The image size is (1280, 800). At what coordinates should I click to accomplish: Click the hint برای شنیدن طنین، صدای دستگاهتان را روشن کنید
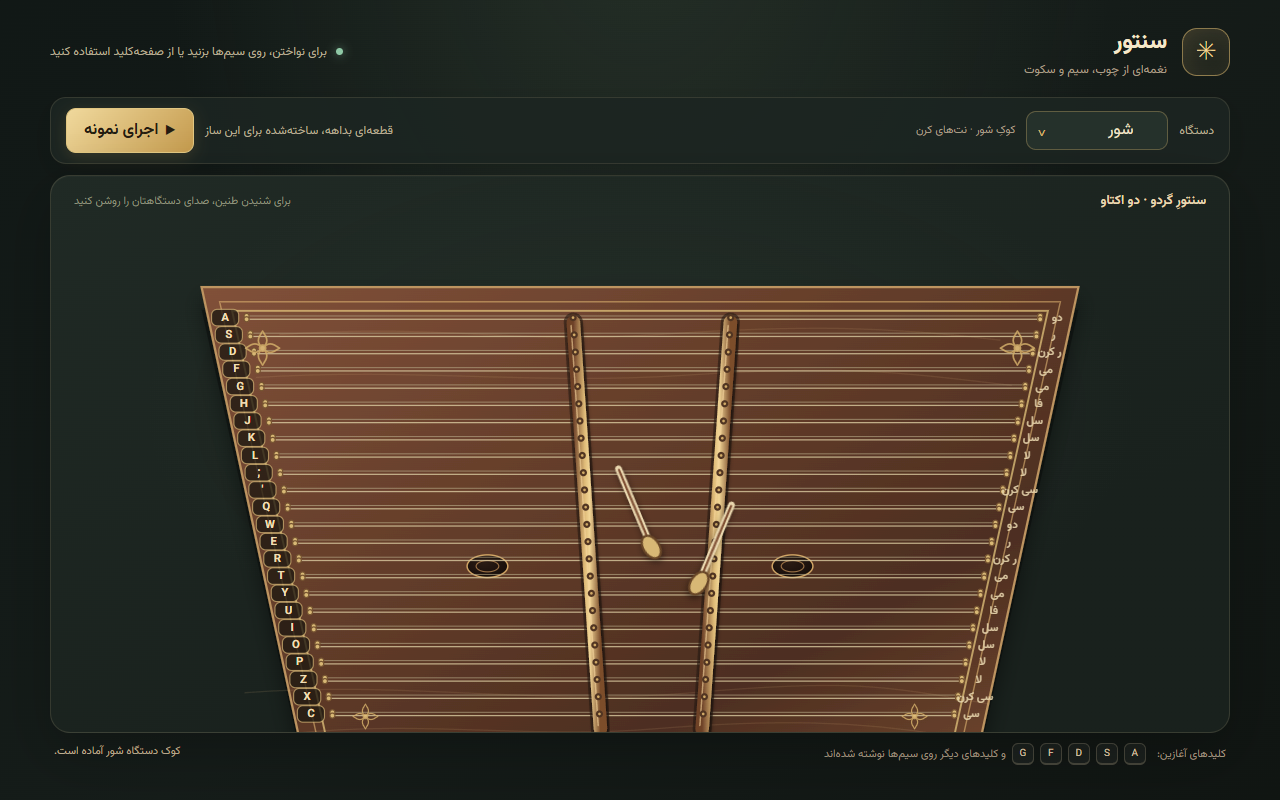coord(183,200)
